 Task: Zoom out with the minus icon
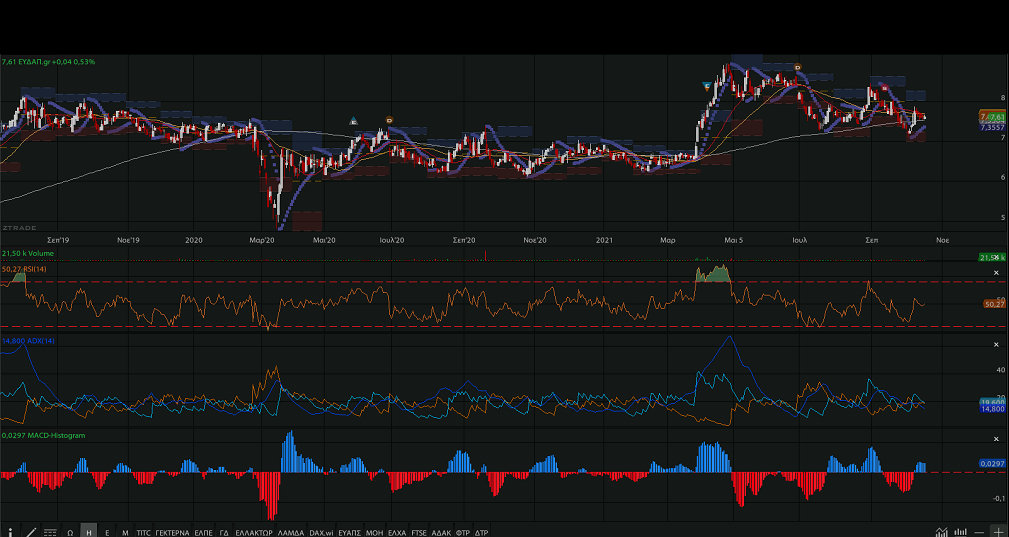(x=979, y=532)
